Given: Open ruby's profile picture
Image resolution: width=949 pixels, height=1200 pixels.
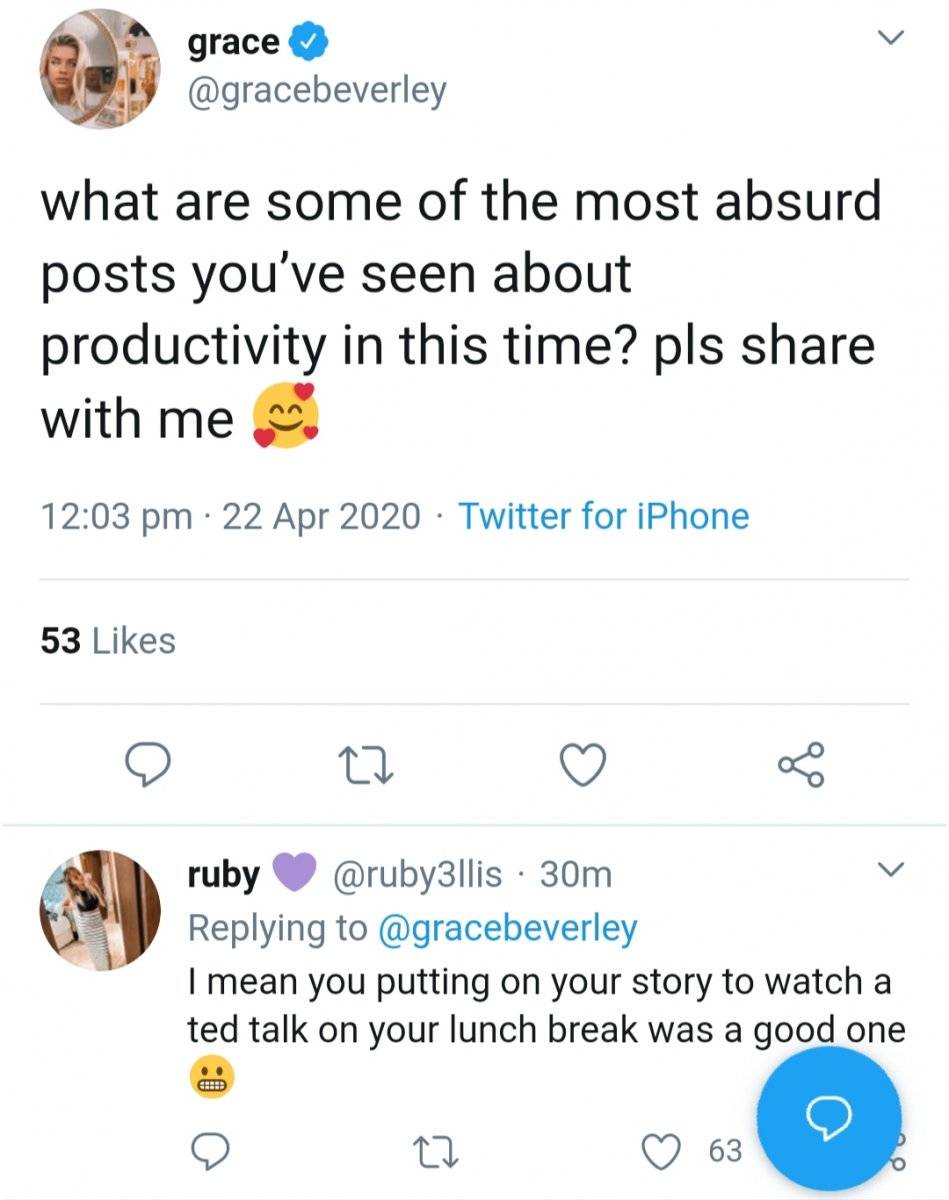Looking at the screenshot, I should pyautogui.click(x=99, y=910).
